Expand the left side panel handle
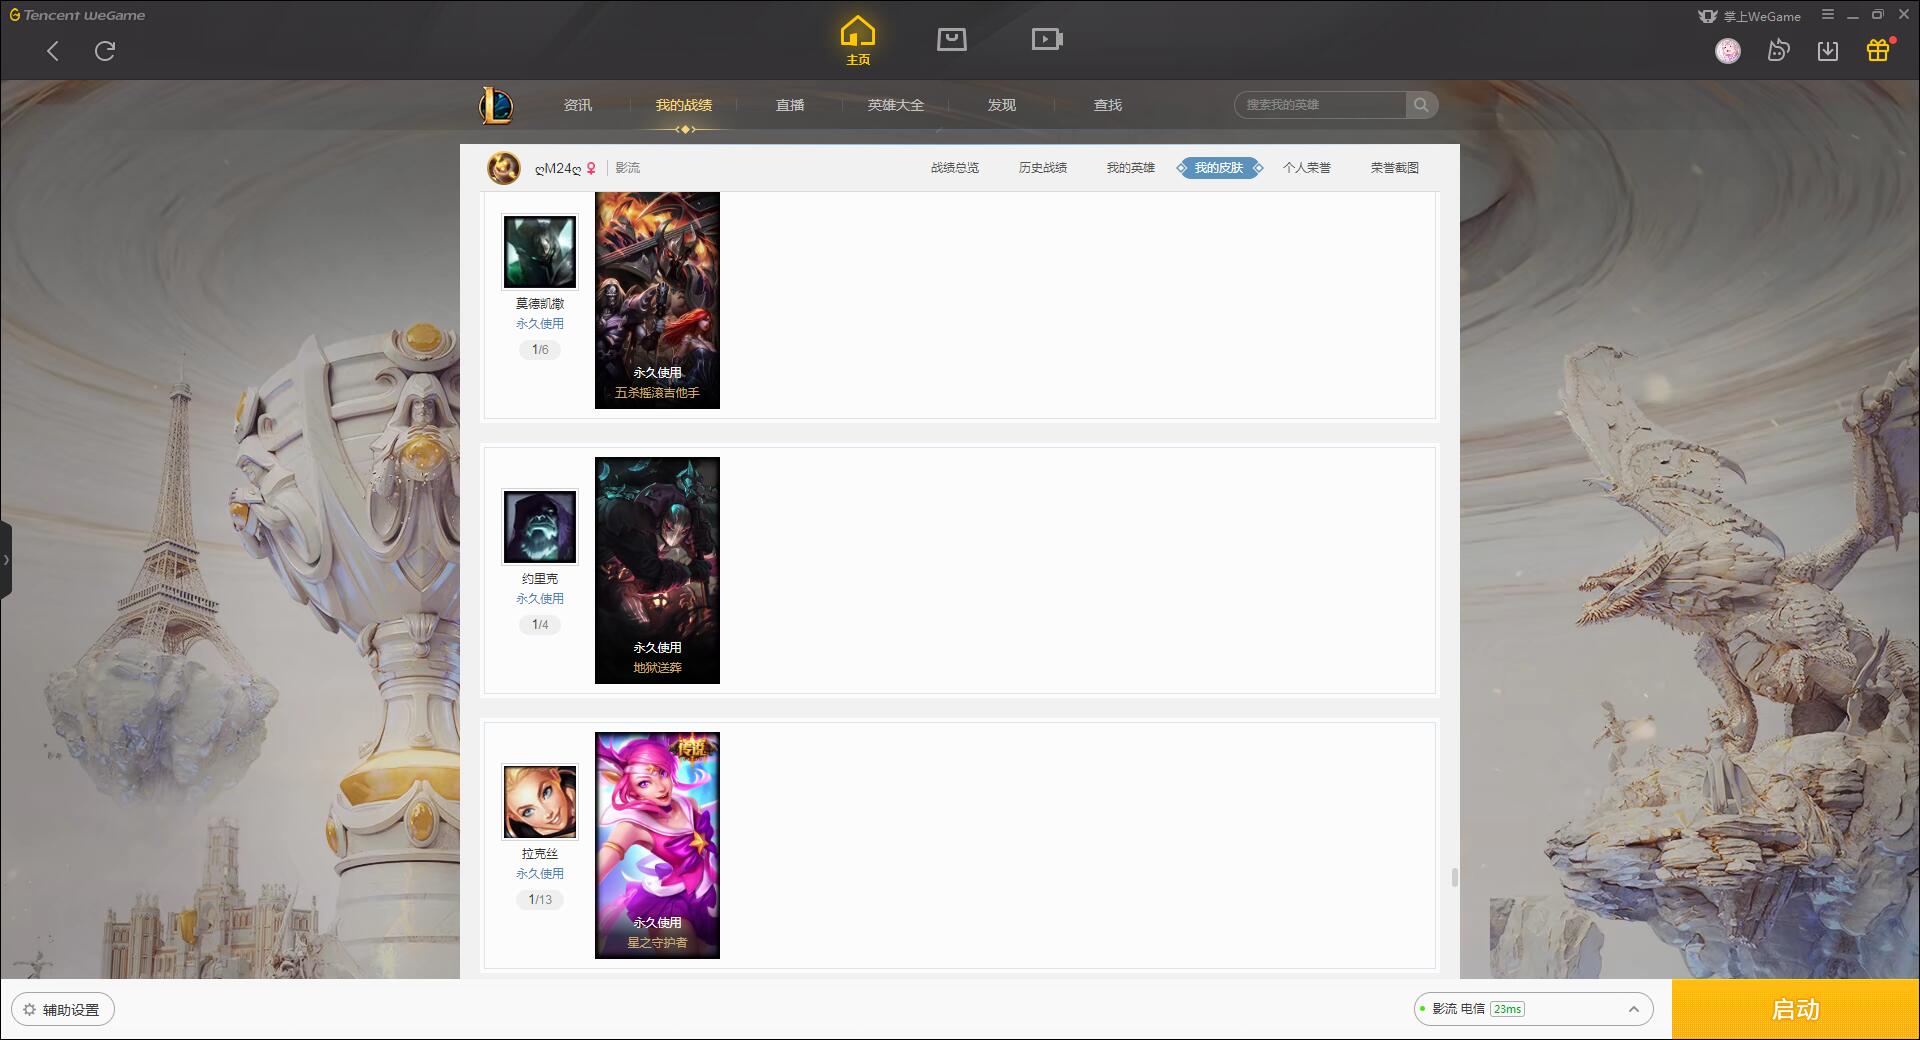The width and height of the screenshot is (1920, 1040). (6, 560)
